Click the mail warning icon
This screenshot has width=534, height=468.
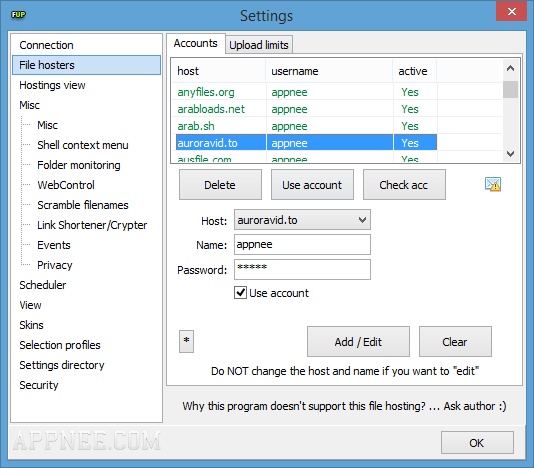[x=493, y=184]
